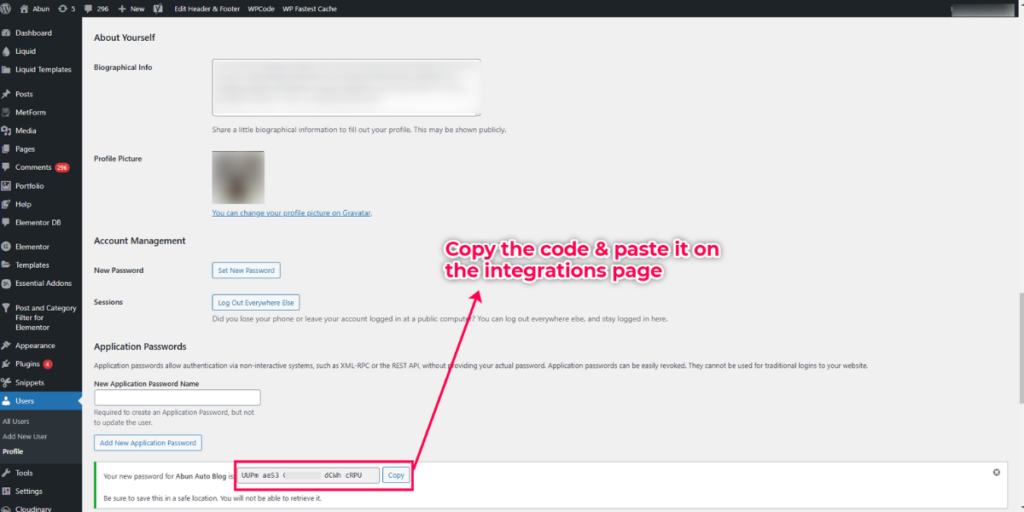Viewport: 1024px width, 512px height.
Task: Click the Portfolio icon in sidebar
Action: point(6,186)
